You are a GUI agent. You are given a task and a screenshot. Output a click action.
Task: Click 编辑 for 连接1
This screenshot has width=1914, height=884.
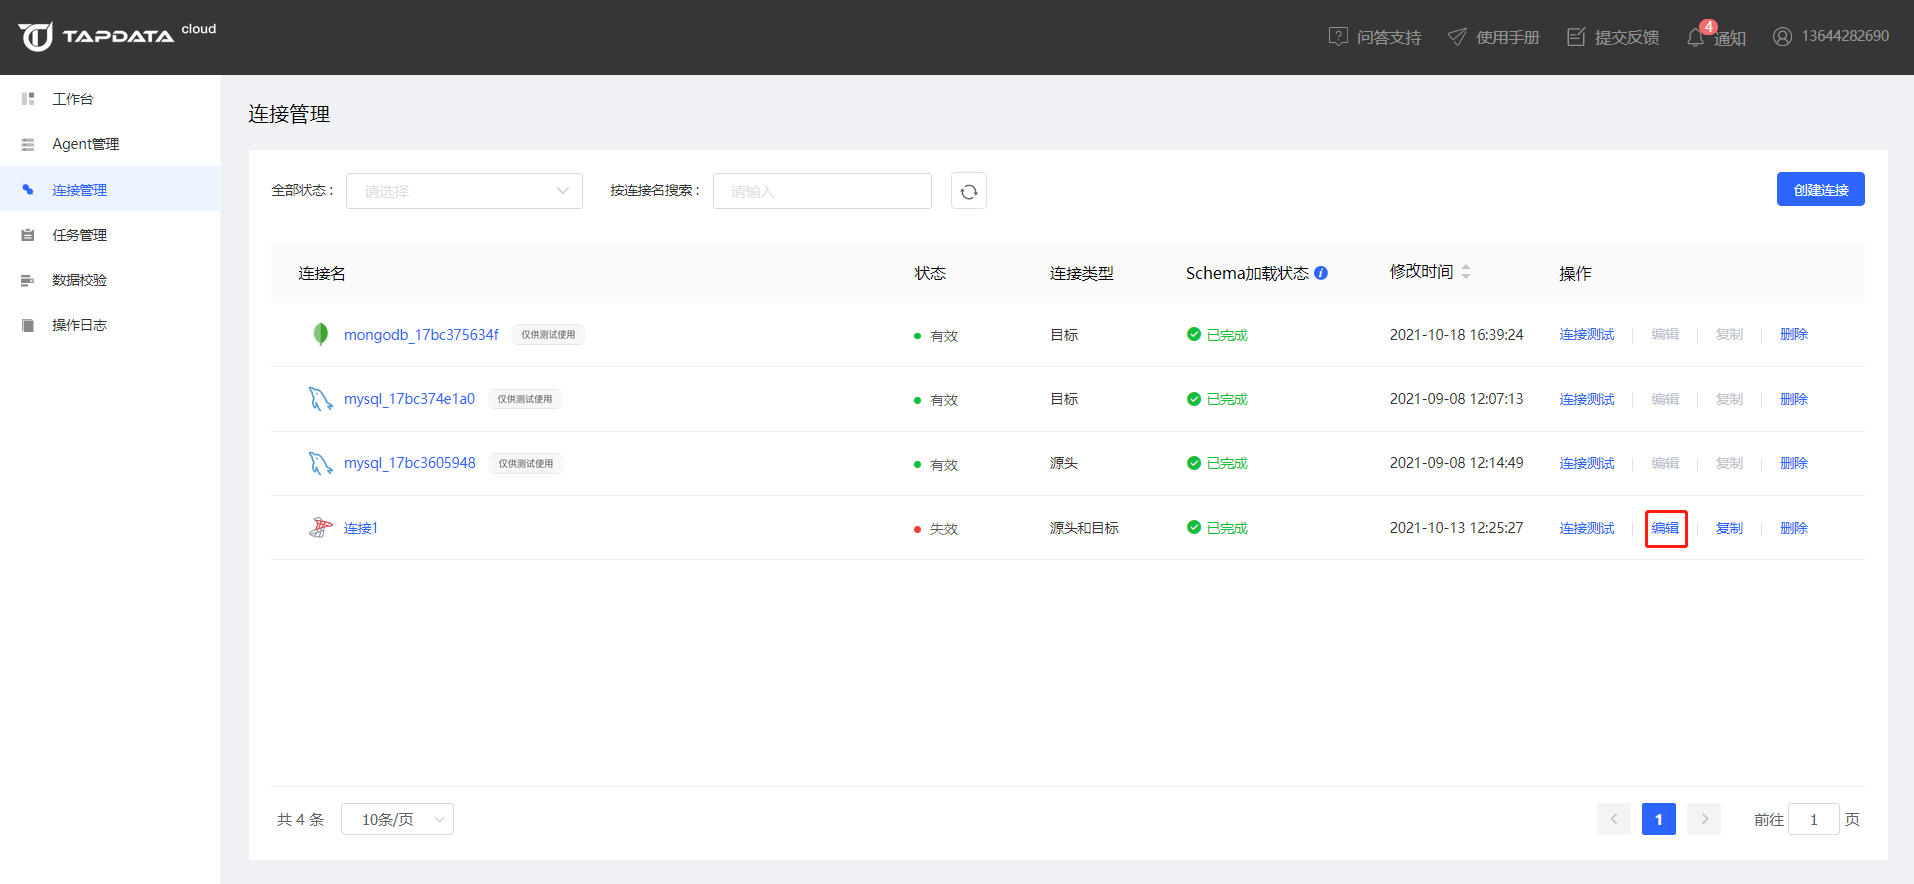coord(1665,528)
